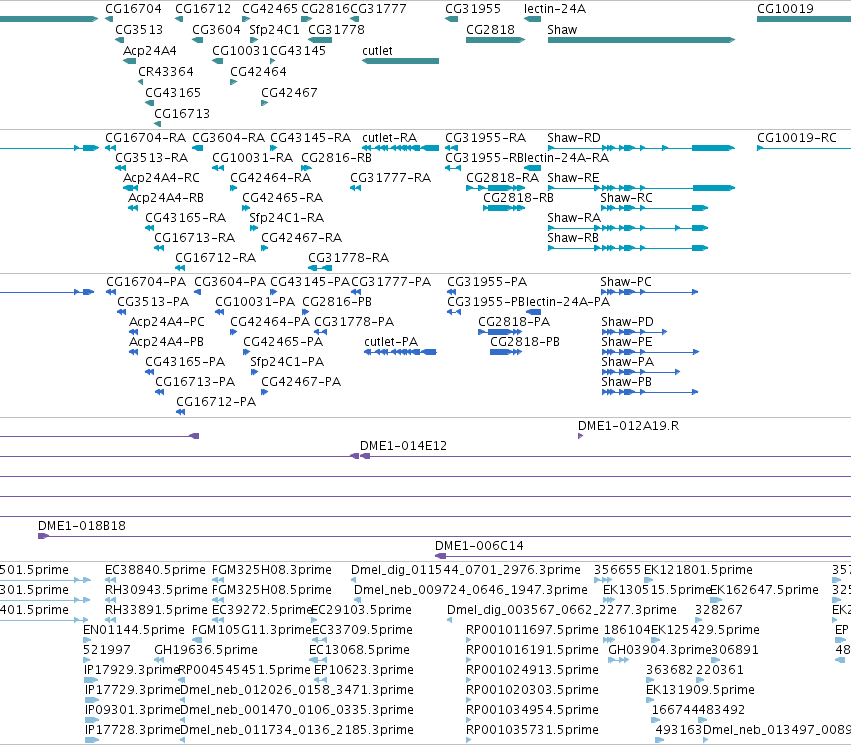Select transcript CG2818-RB
Viewport: 851px width, 745px height.
[x=518, y=198]
